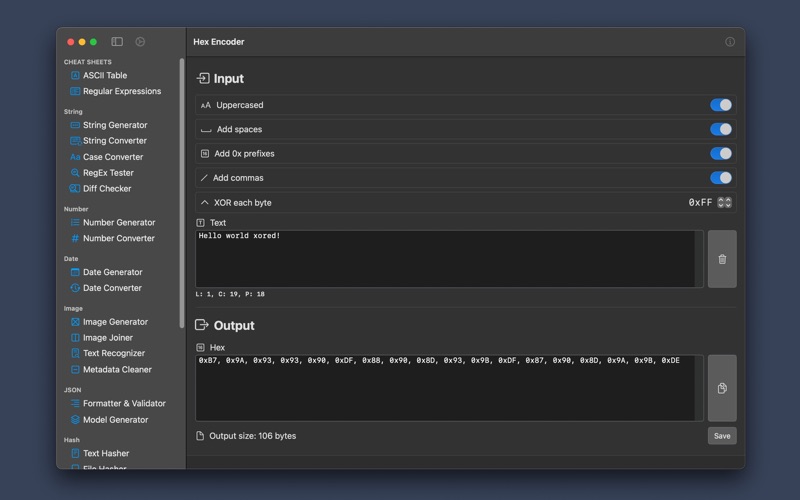This screenshot has height=500, width=800.
Task: Save the hex output
Action: click(x=722, y=436)
